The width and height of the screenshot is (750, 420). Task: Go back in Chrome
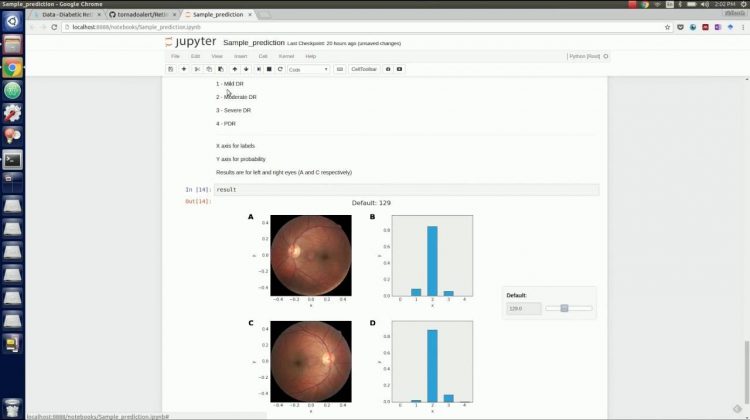(x=32, y=27)
